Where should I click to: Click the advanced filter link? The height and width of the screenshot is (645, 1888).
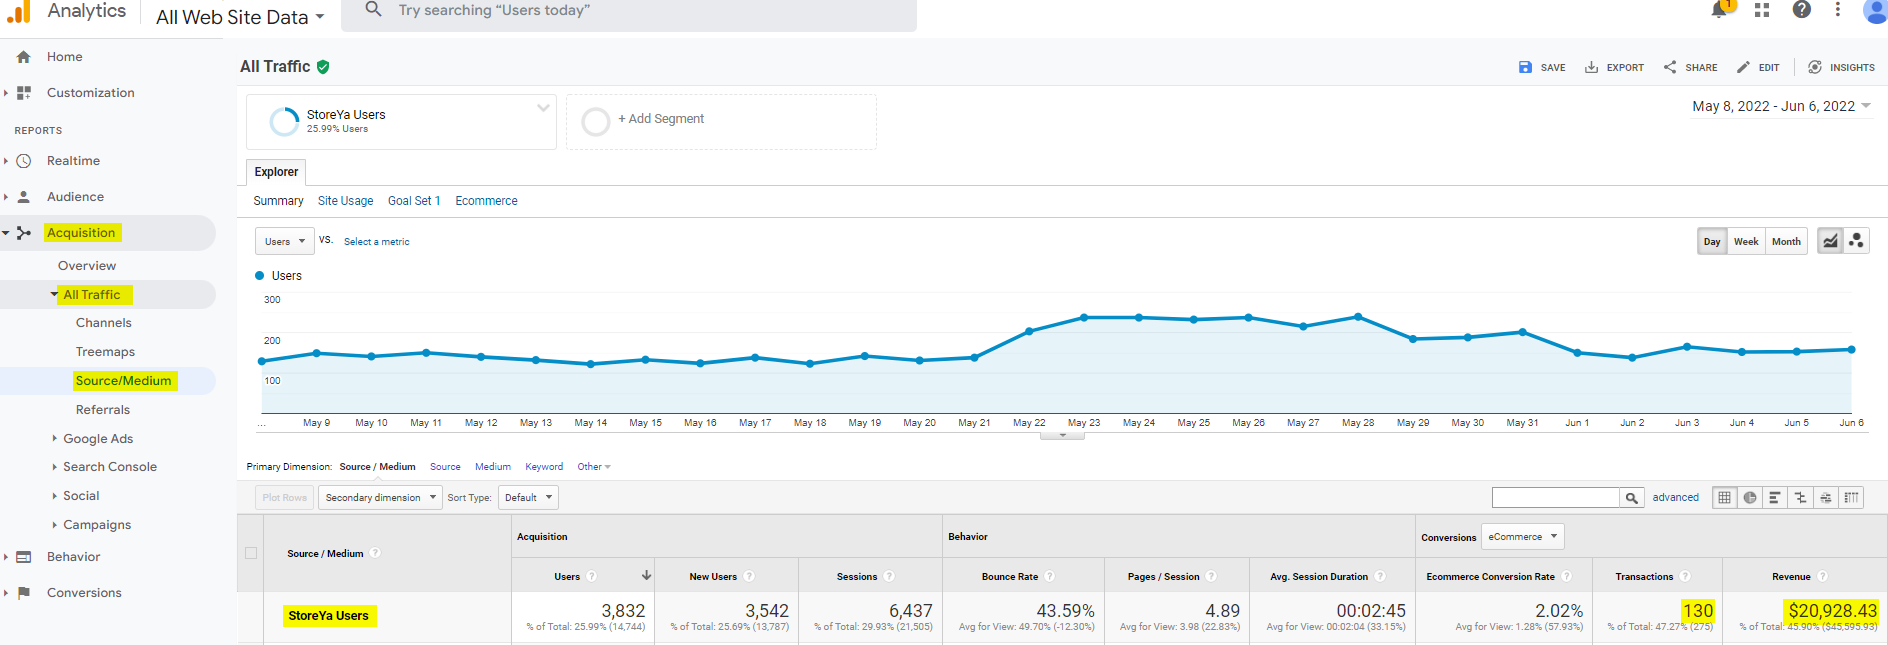click(x=1675, y=497)
